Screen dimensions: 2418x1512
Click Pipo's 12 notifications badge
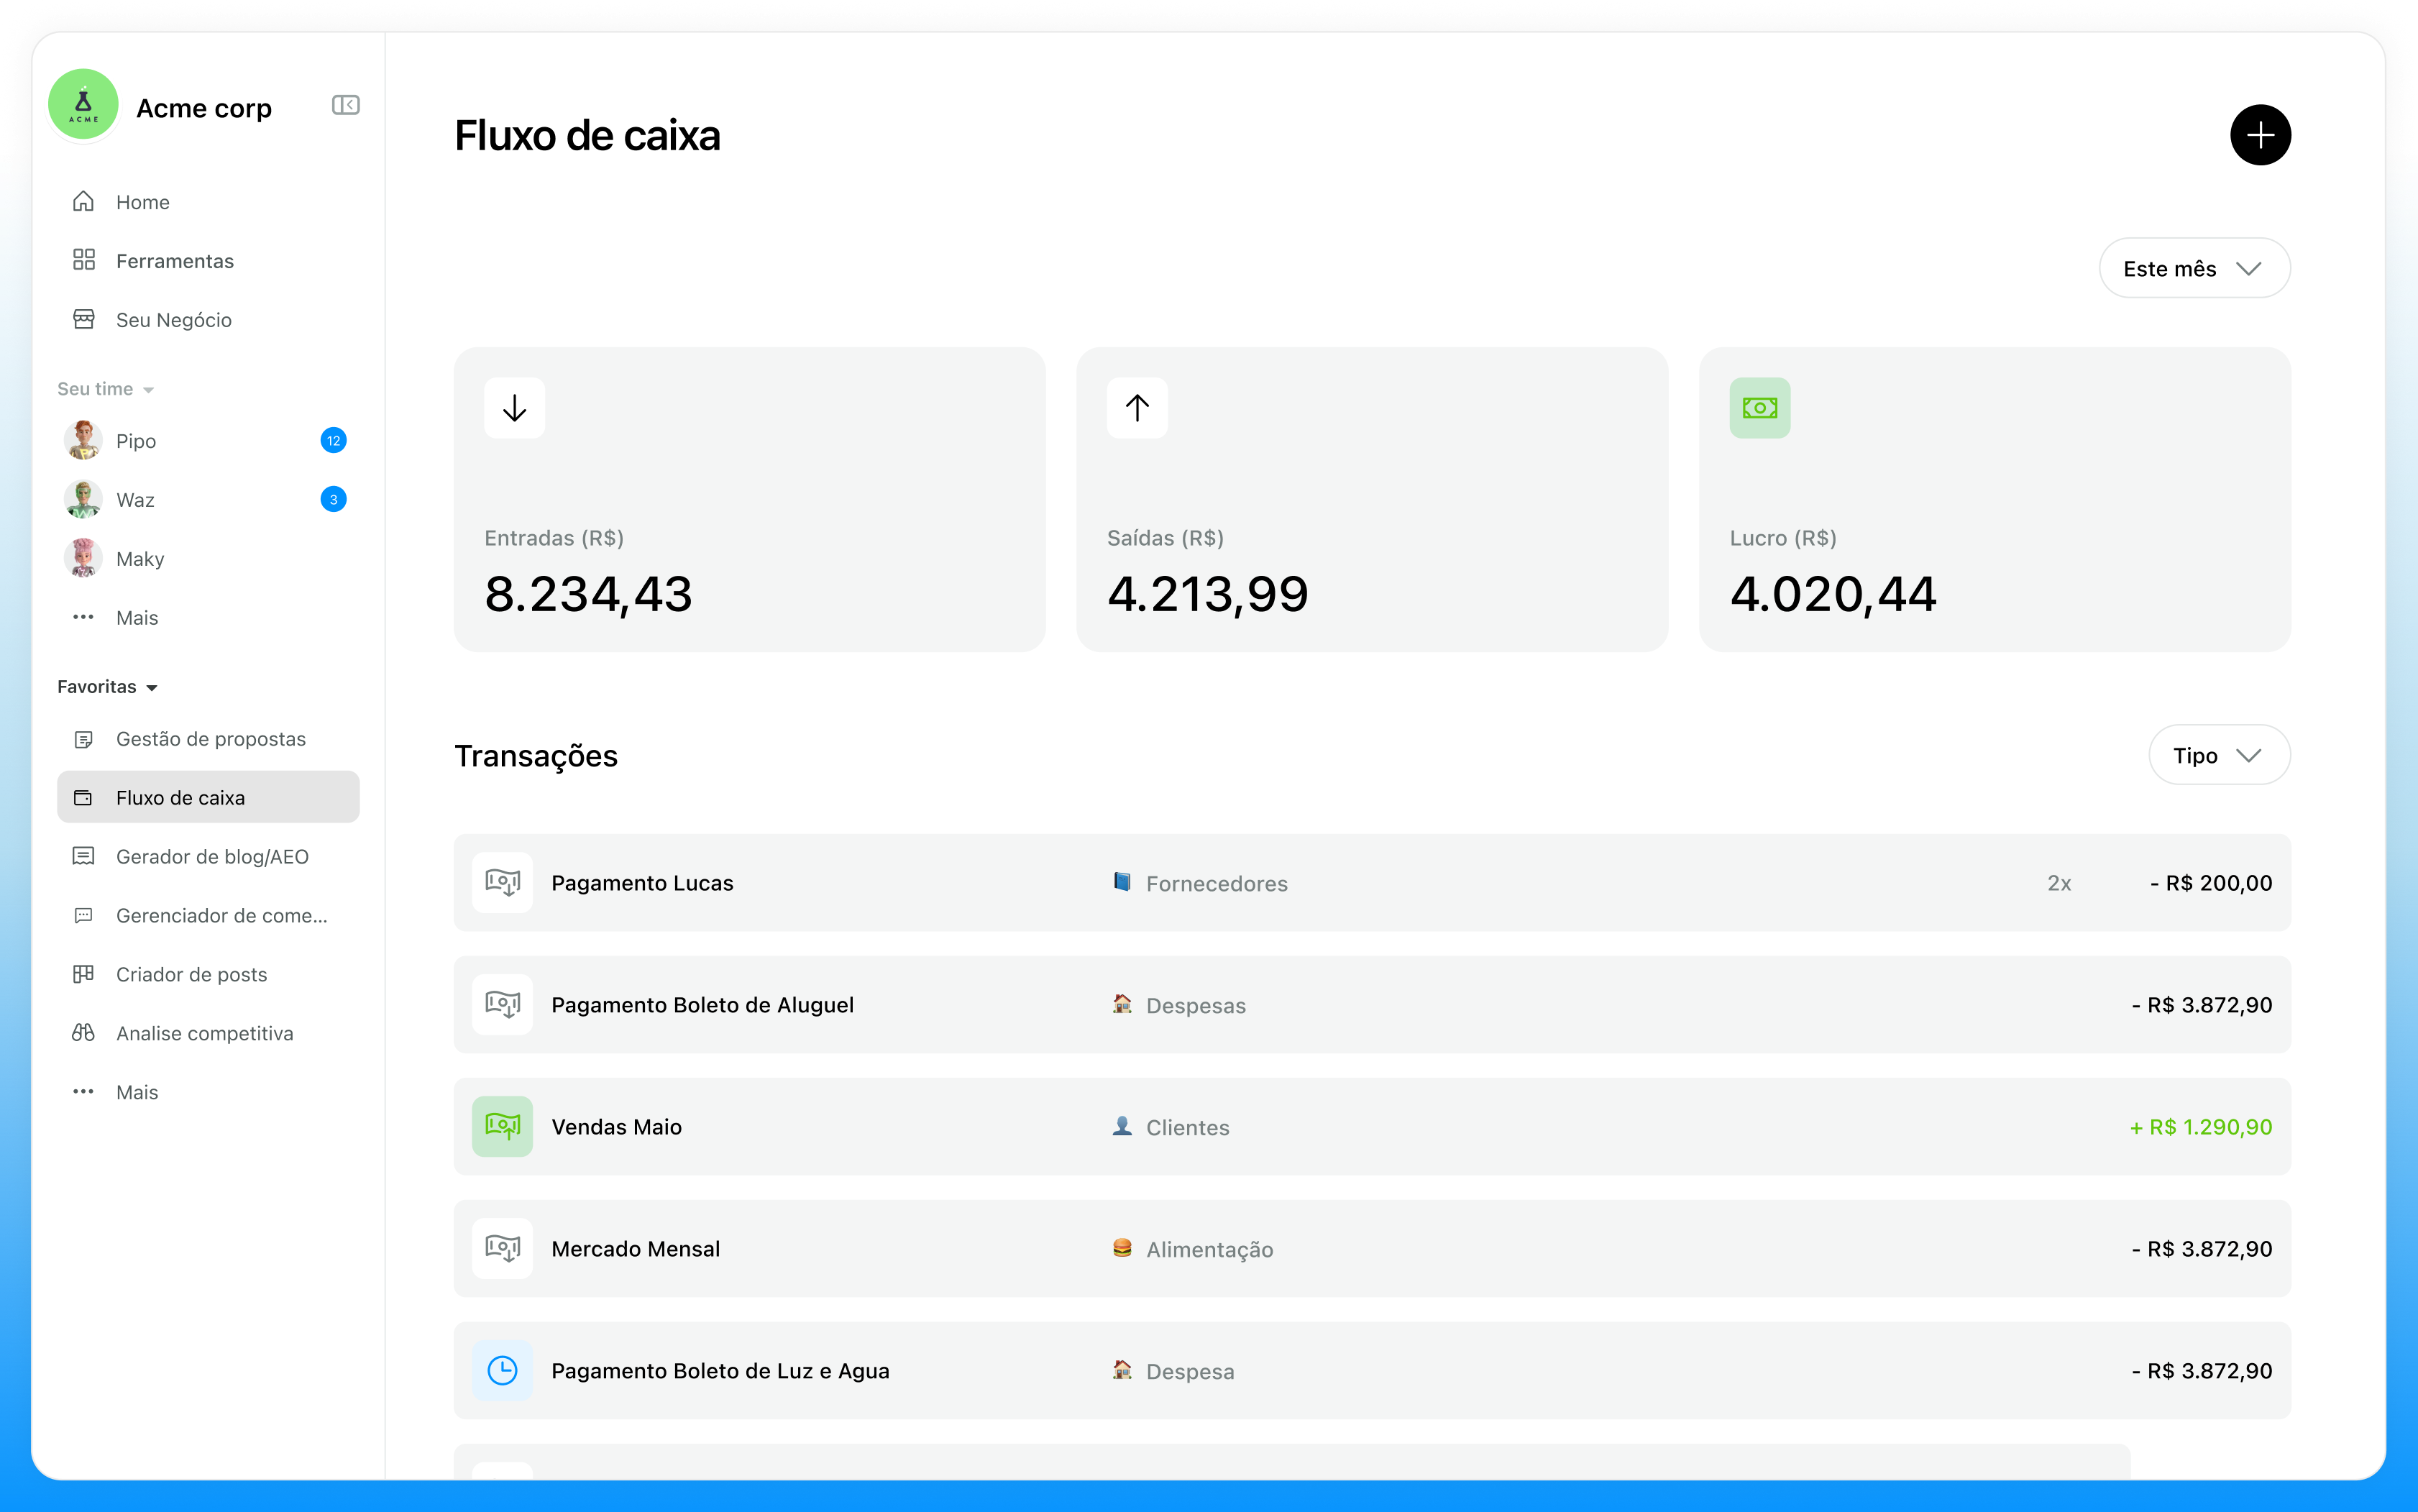pos(333,441)
